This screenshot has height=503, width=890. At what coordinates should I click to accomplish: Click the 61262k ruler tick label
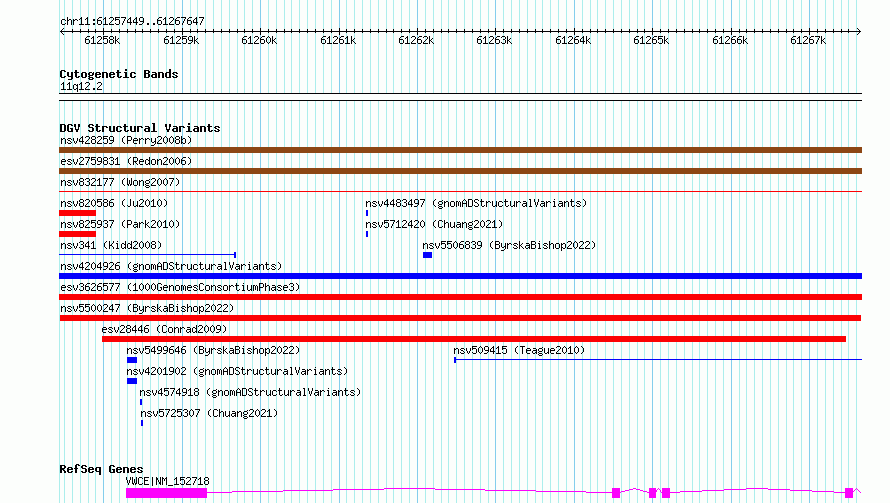(x=416, y=40)
